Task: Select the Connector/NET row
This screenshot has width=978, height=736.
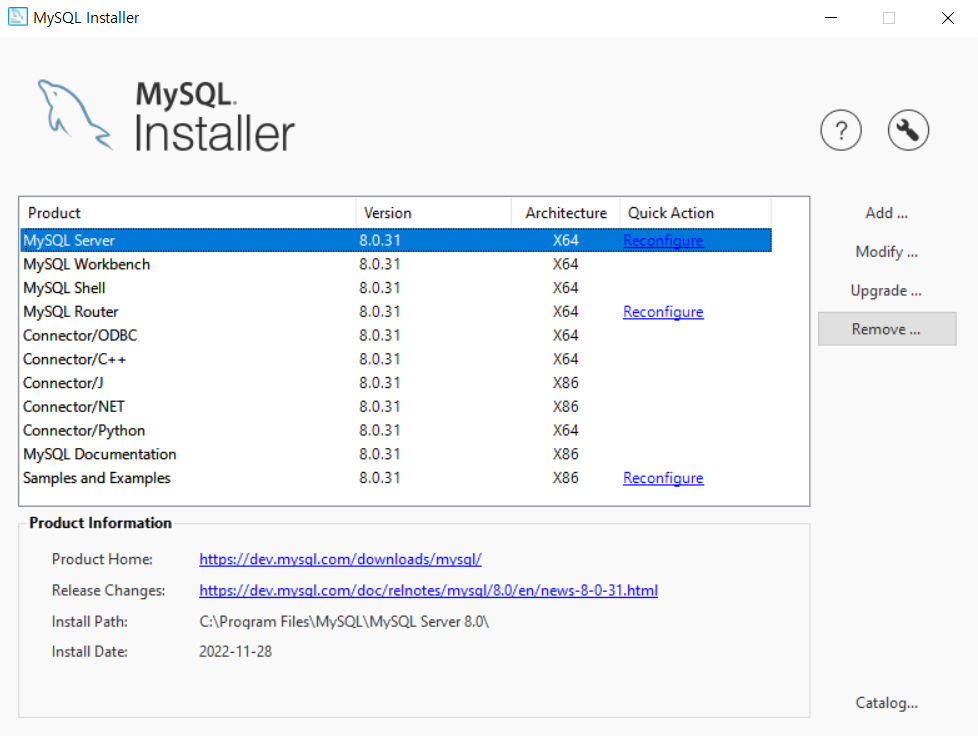Action: point(397,407)
